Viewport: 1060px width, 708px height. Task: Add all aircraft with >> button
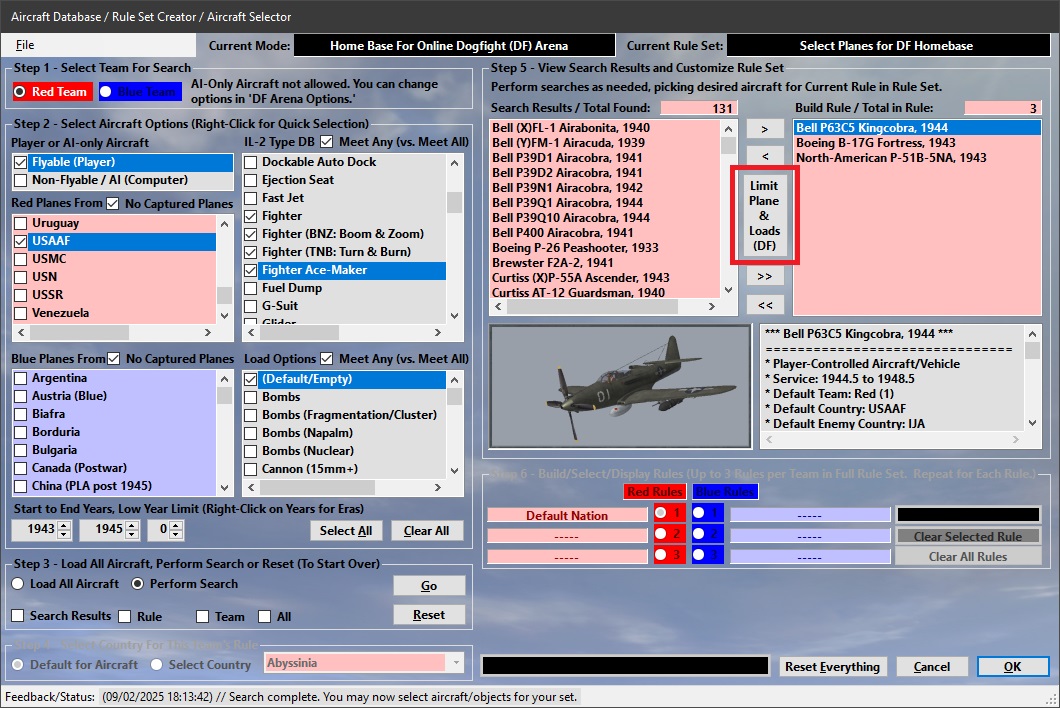765,277
